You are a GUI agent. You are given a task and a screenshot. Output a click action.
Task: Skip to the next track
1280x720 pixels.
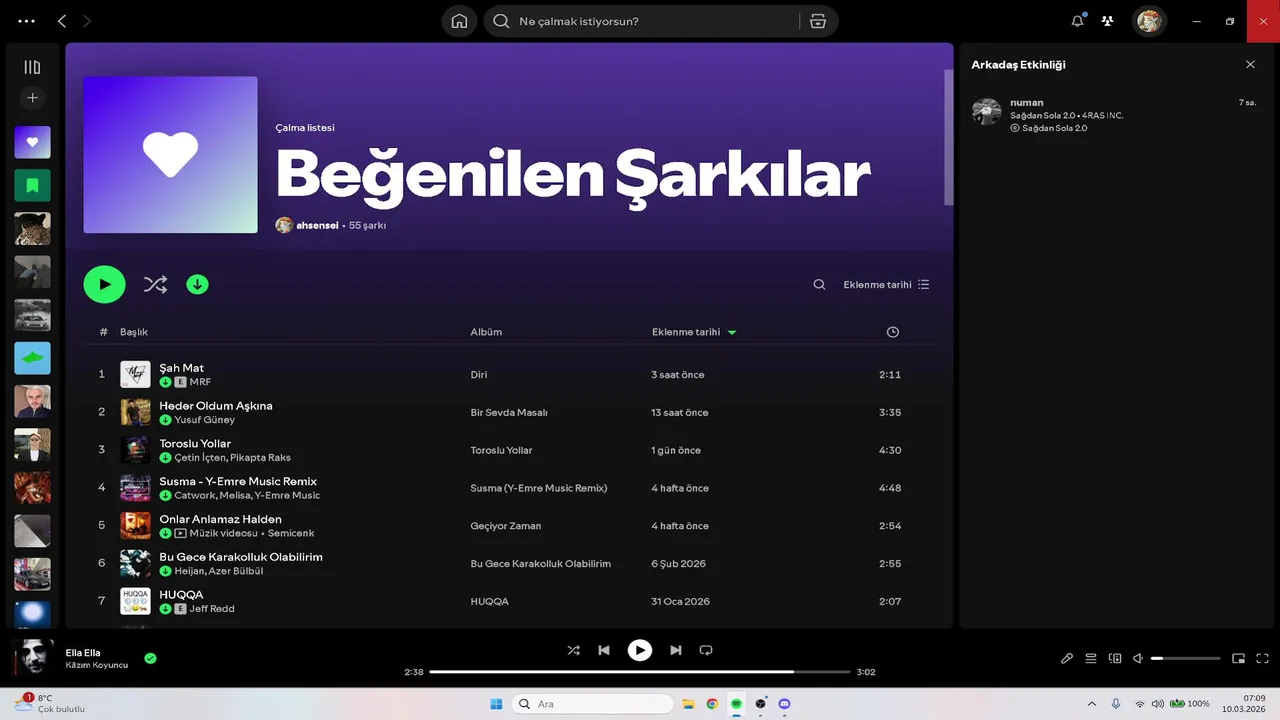tap(675, 650)
